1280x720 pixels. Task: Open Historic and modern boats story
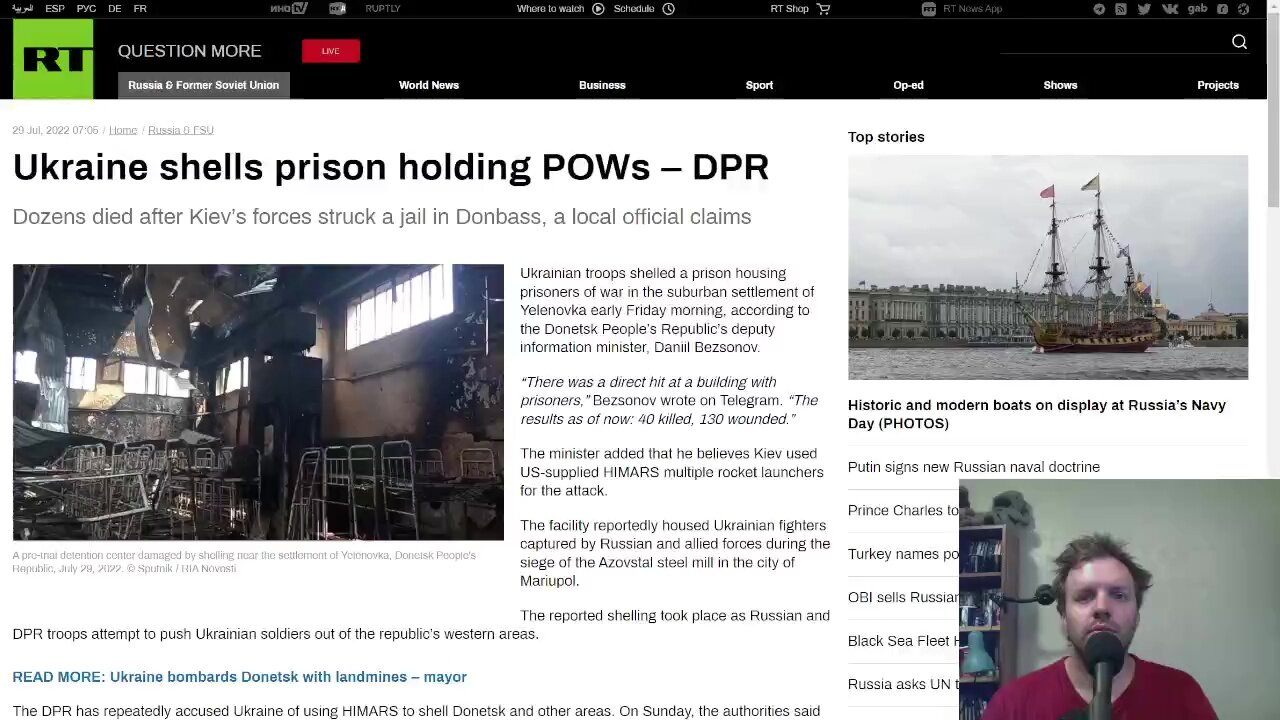pyautogui.click(x=1037, y=414)
